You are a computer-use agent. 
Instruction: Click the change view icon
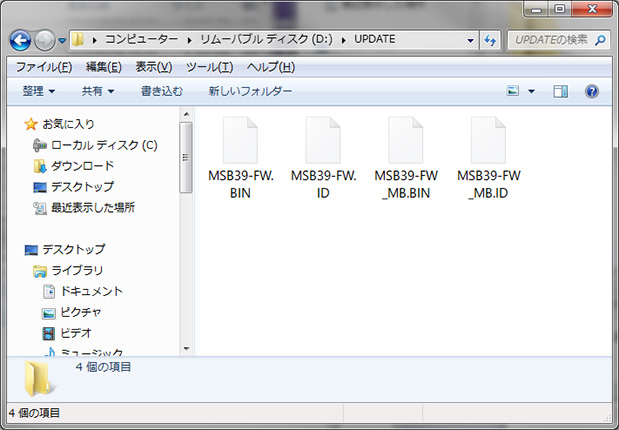tap(513, 91)
